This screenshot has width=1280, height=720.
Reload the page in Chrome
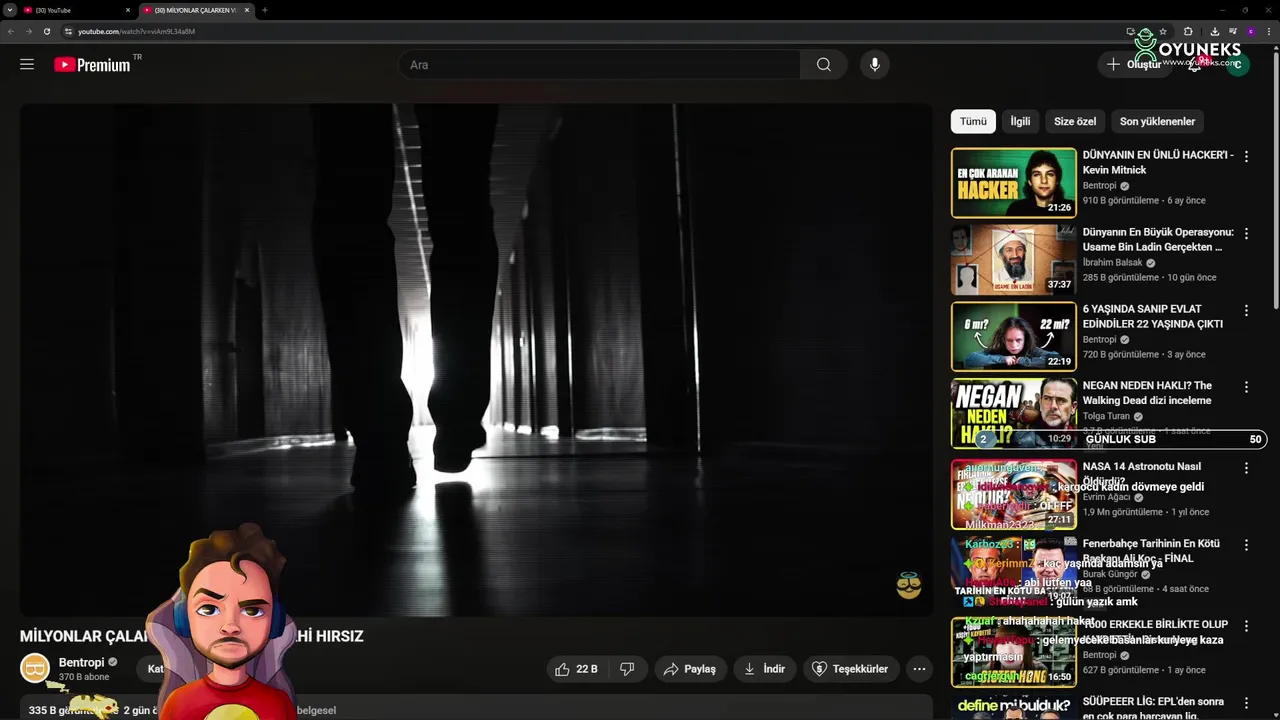[46, 31]
